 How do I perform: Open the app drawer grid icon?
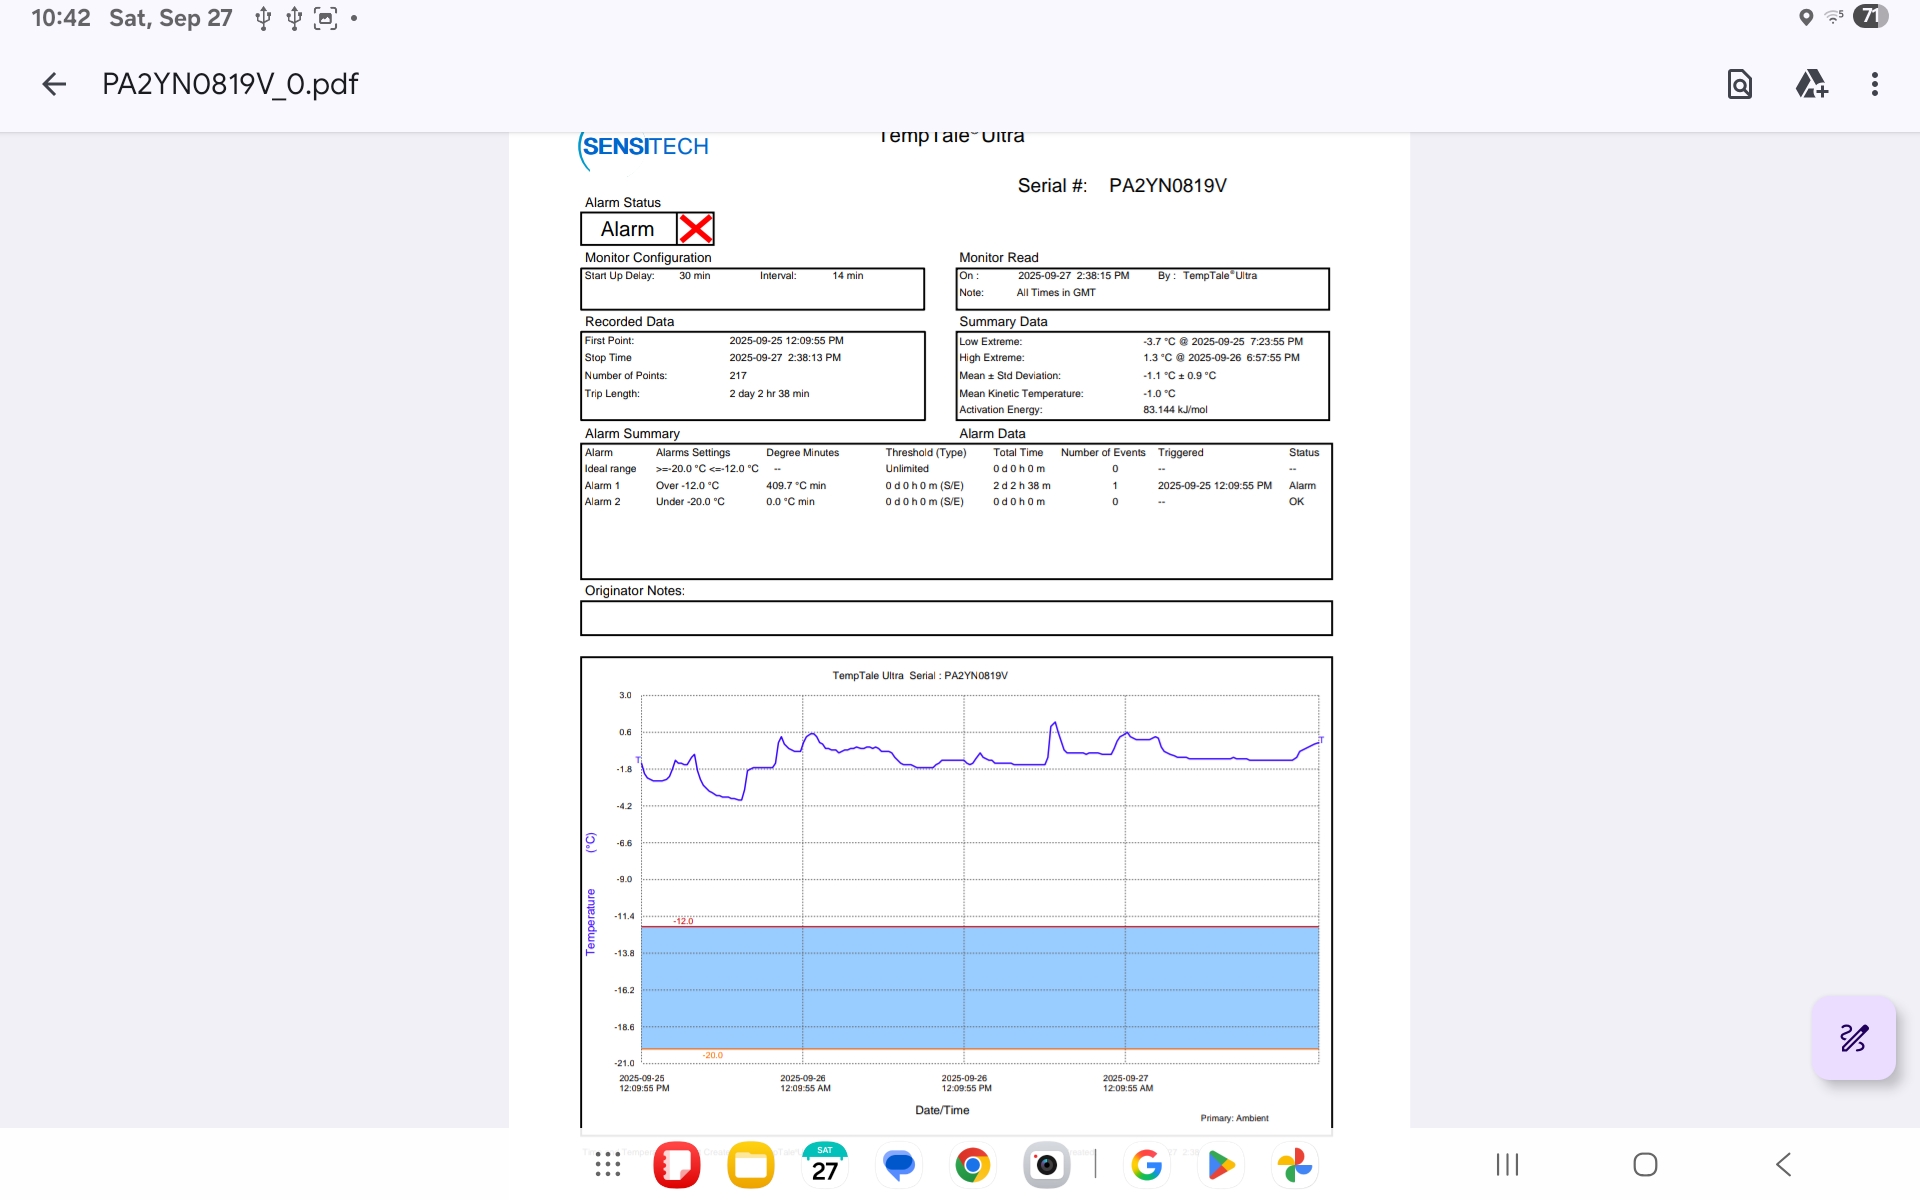(x=607, y=1165)
